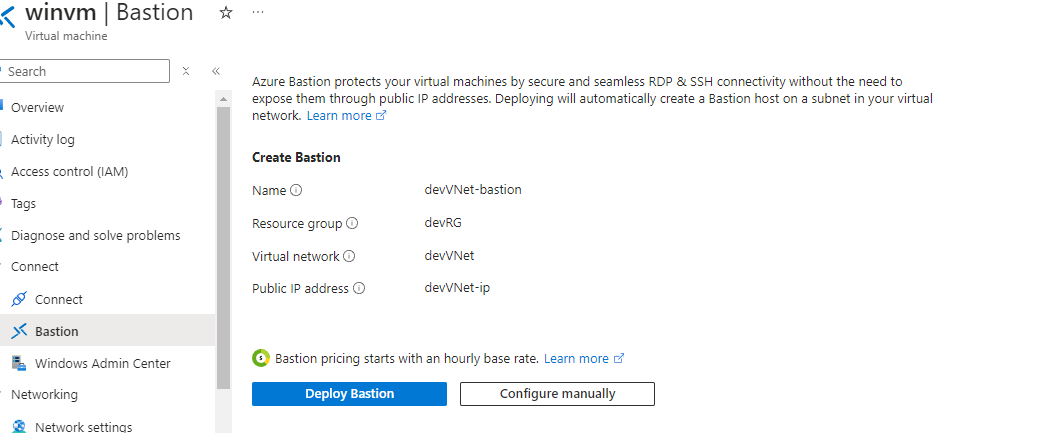Click the Create Bastion heading
This screenshot has height=433, width=1056.
296,158
